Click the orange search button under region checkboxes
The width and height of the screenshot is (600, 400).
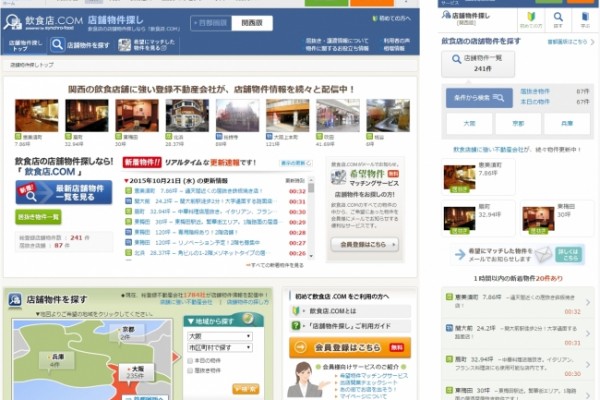point(246,389)
